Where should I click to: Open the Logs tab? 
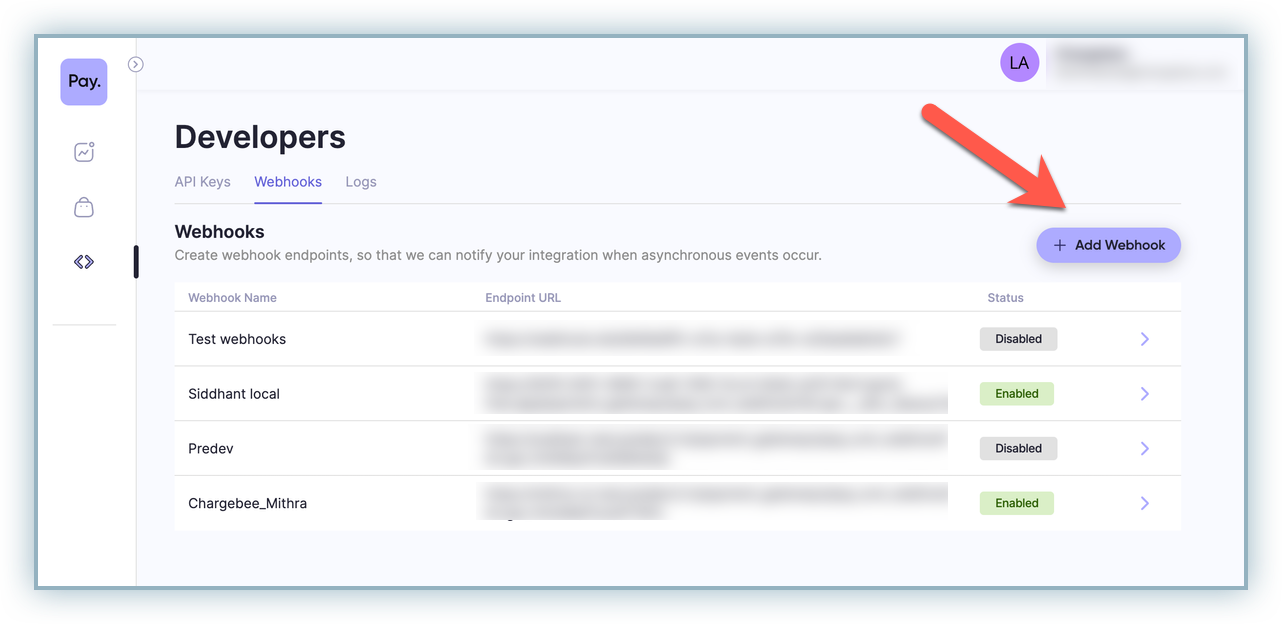point(361,182)
